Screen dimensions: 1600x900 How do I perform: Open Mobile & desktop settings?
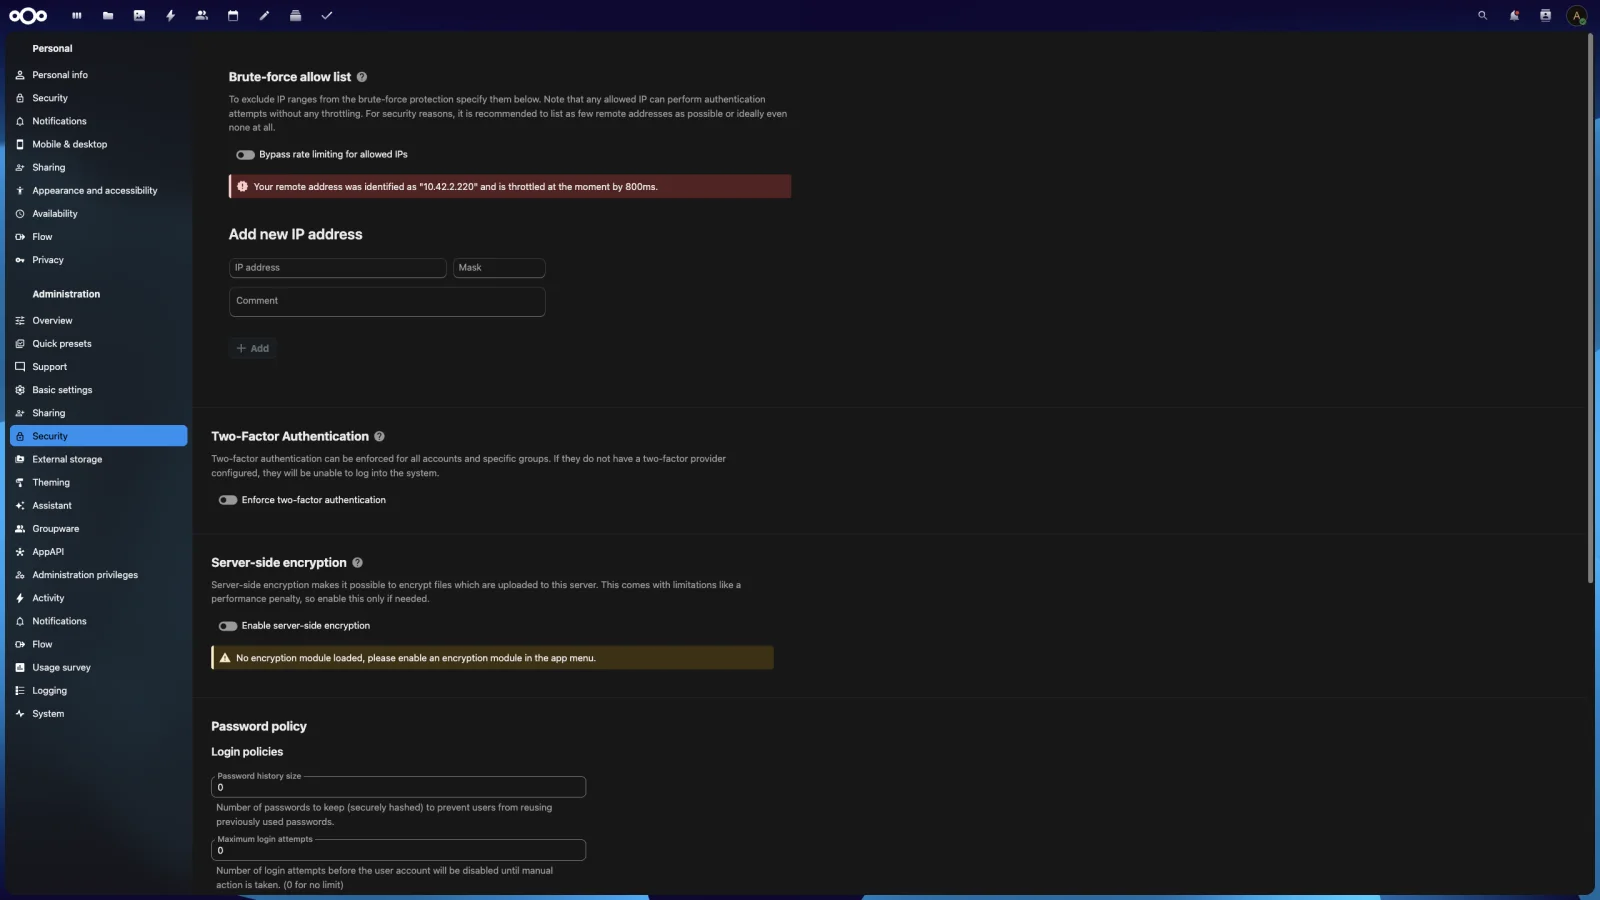(x=99, y=144)
